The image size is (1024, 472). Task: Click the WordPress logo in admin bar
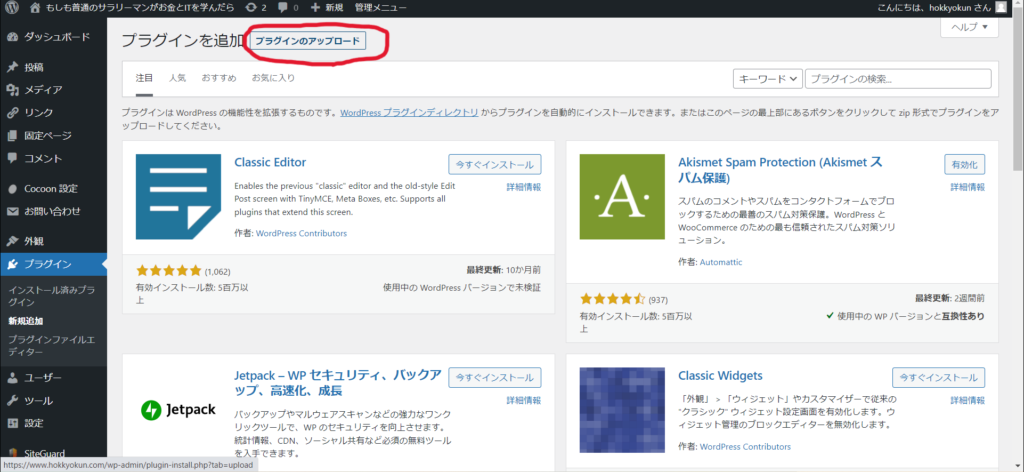[12, 8]
